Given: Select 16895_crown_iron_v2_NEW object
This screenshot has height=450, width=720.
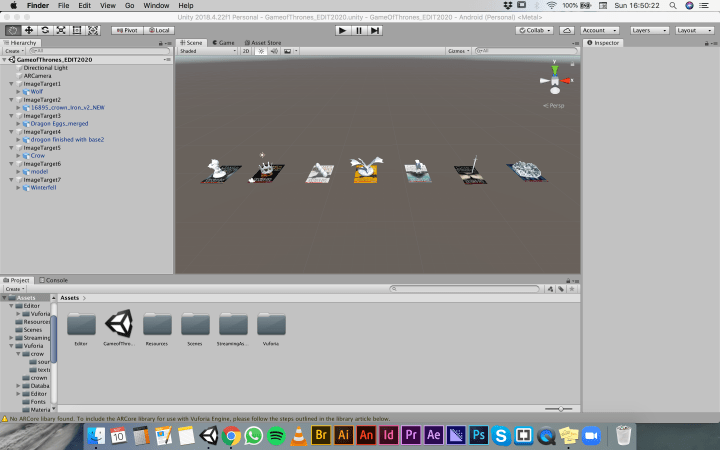Looking at the screenshot, I should 68,108.
